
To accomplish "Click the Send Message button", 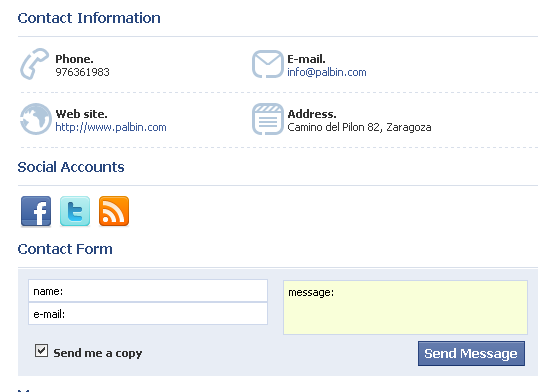I will (x=471, y=354).
